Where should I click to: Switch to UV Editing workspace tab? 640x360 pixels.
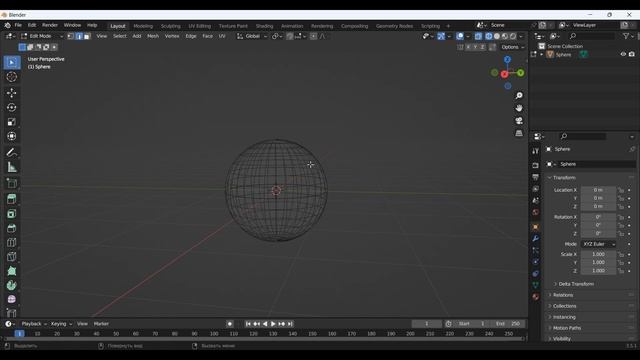point(200,26)
